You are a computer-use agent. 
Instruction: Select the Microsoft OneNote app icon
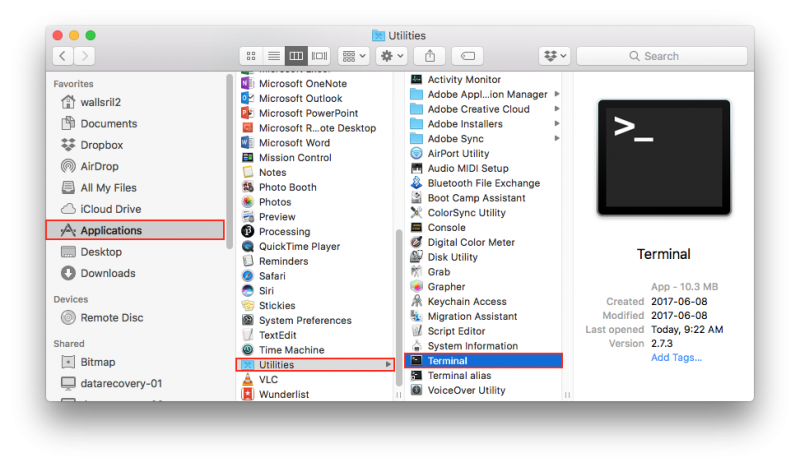[x=247, y=83]
